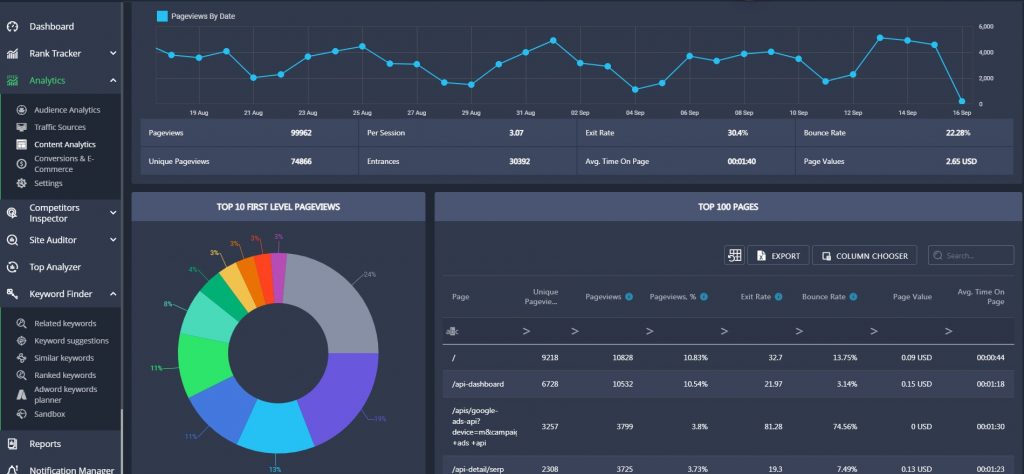
Task: Select Ranked keywords in the sidebar
Action: [65, 375]
